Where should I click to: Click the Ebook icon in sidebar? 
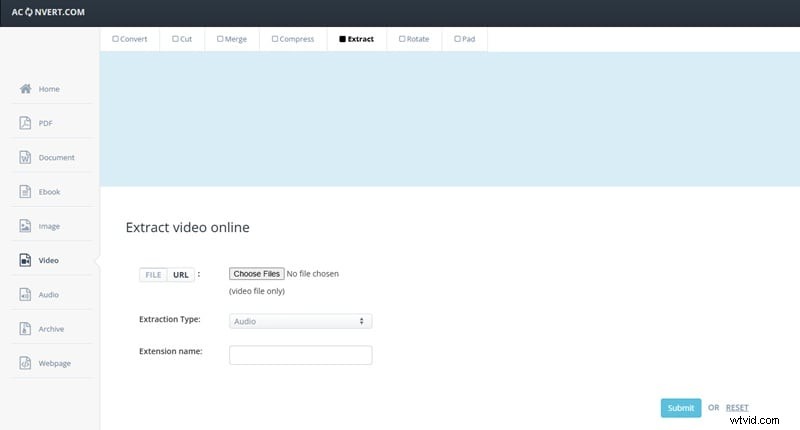(x=25, y=192)
